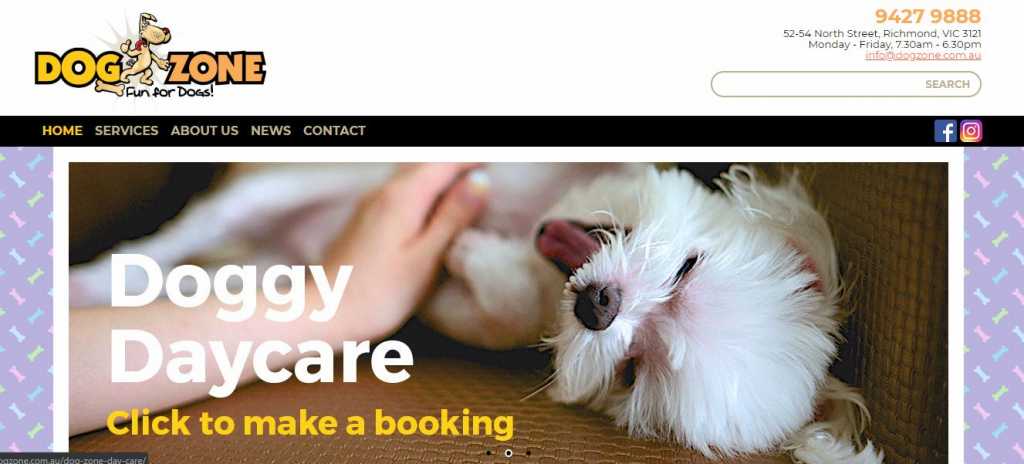The width and height of the screenshot is (1024, 464).
Task: Click the cartoon dog mascot in logo
Action: pos(145,51)
